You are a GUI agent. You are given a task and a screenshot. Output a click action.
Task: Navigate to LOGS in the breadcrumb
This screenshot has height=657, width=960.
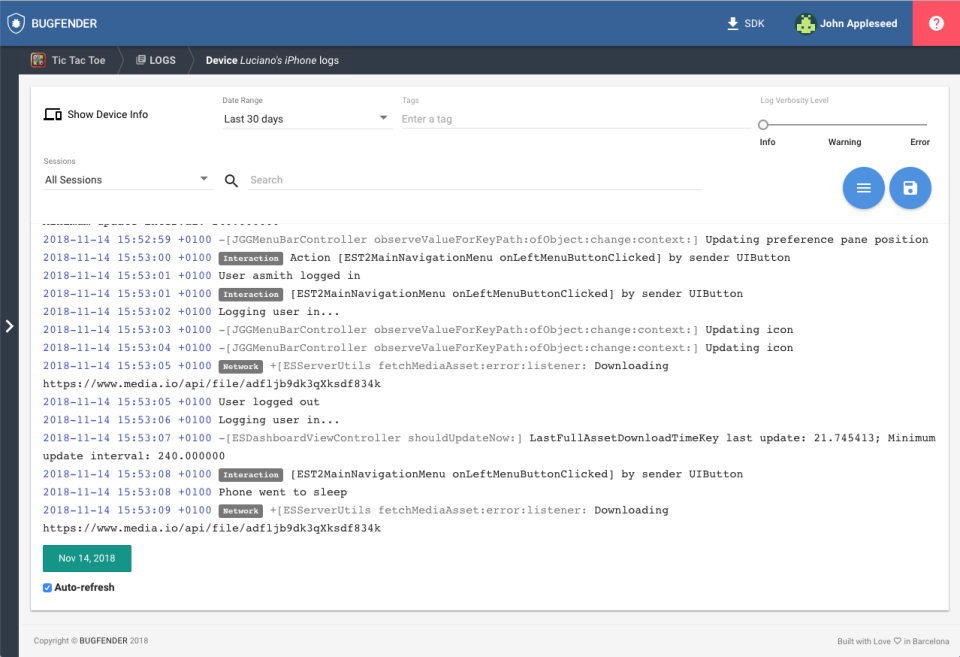[162, 60]
